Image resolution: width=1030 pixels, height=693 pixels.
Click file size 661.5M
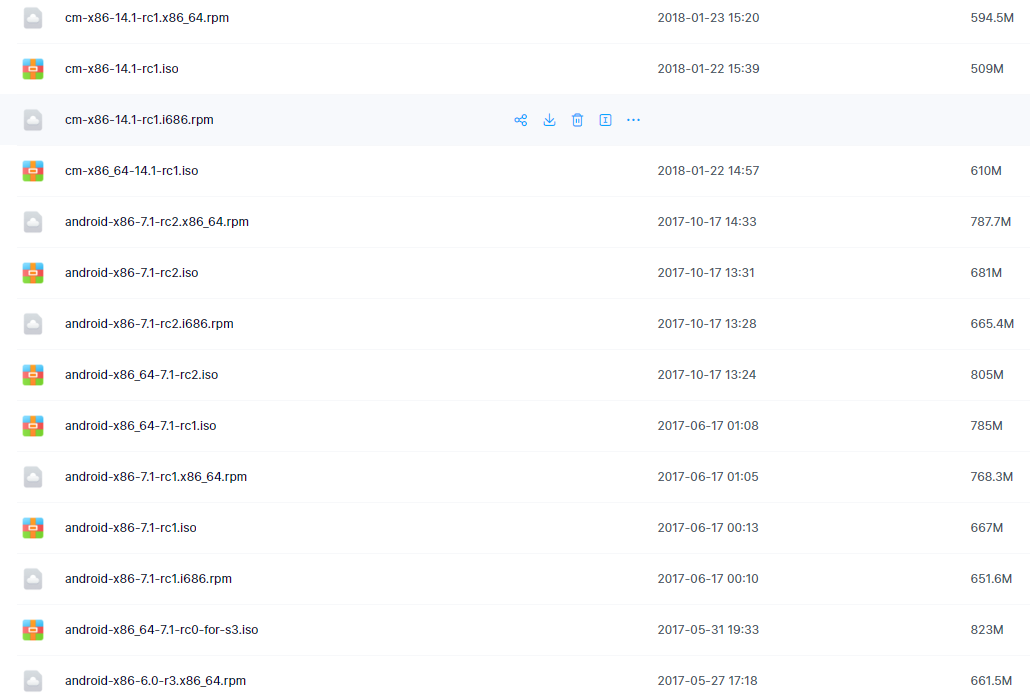click(x=991, y=681)
